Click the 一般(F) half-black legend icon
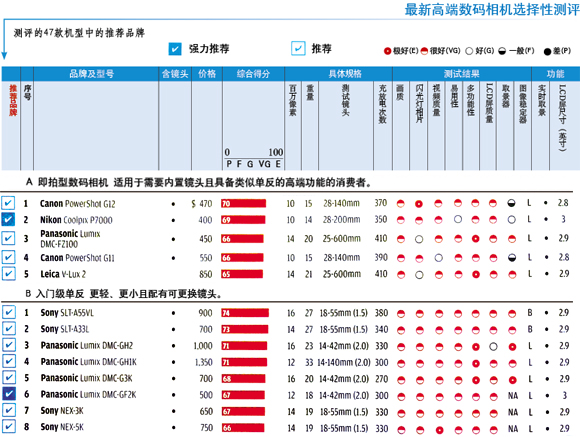 (x=502, y=51)
